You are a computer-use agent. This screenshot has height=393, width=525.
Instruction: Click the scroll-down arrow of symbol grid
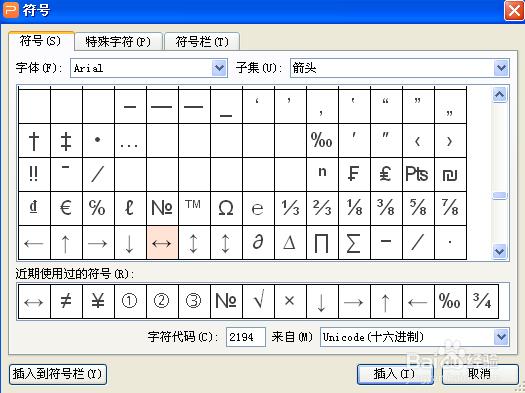pyautogui.click(x=500, y=251)
